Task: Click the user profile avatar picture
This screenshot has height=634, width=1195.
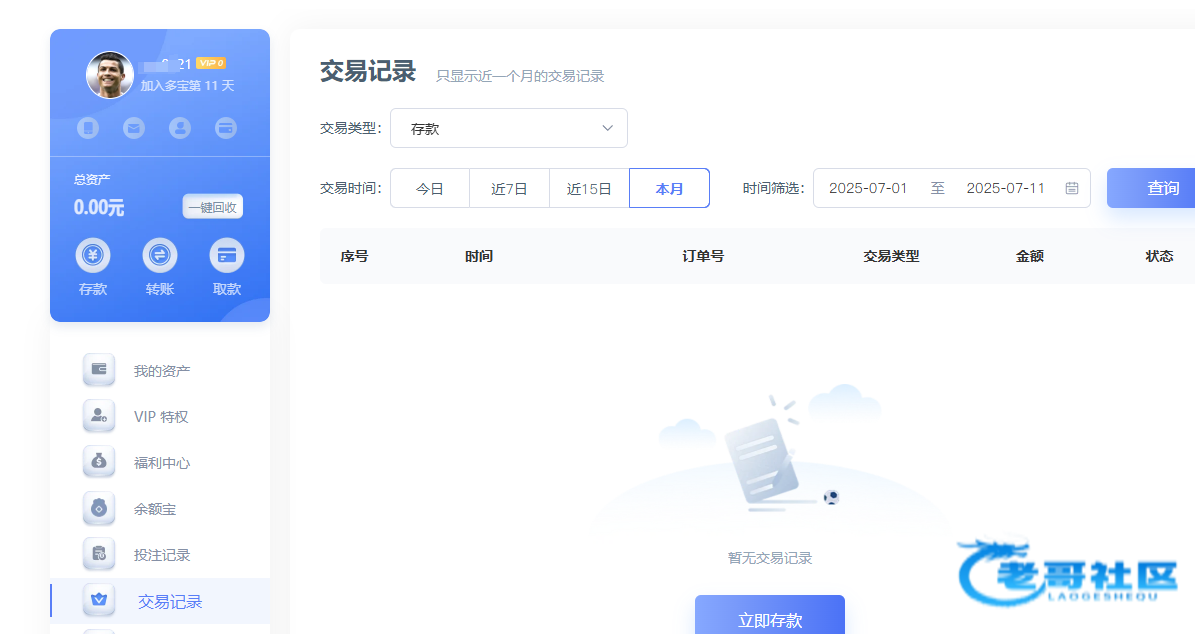Action: (x=110, y=75)
